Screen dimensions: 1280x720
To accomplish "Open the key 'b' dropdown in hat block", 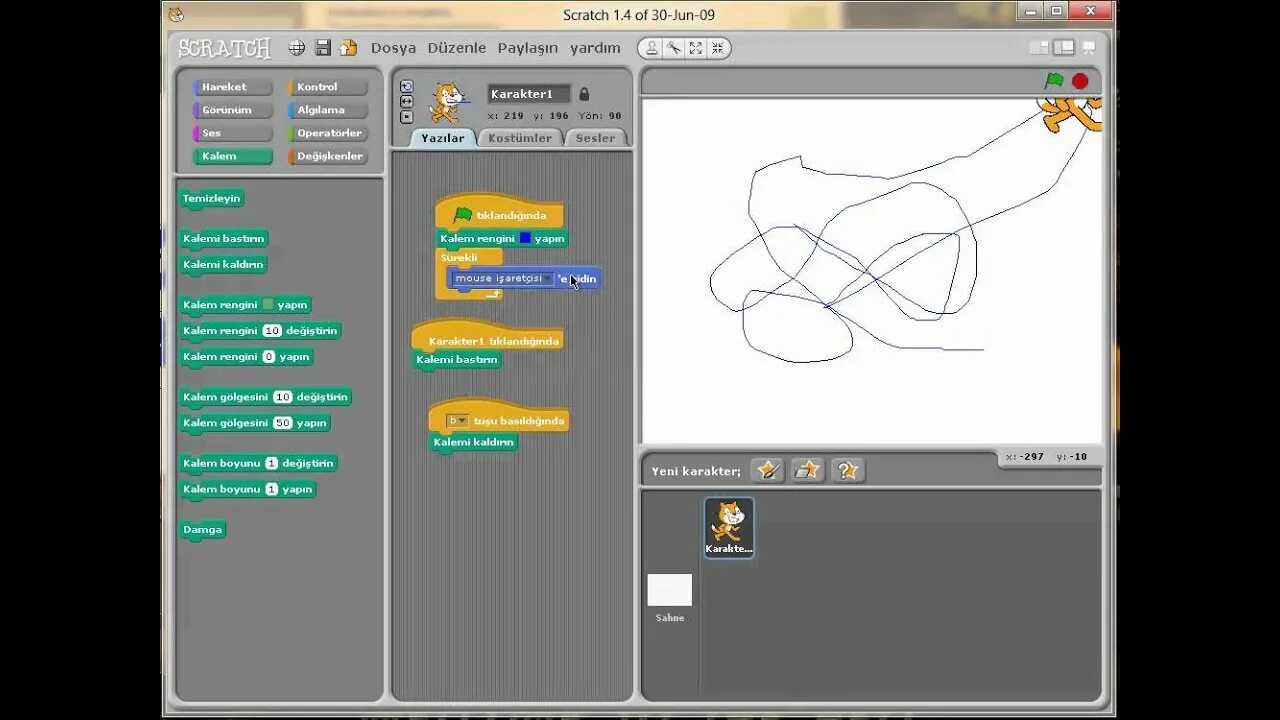I will click(457, 421).
